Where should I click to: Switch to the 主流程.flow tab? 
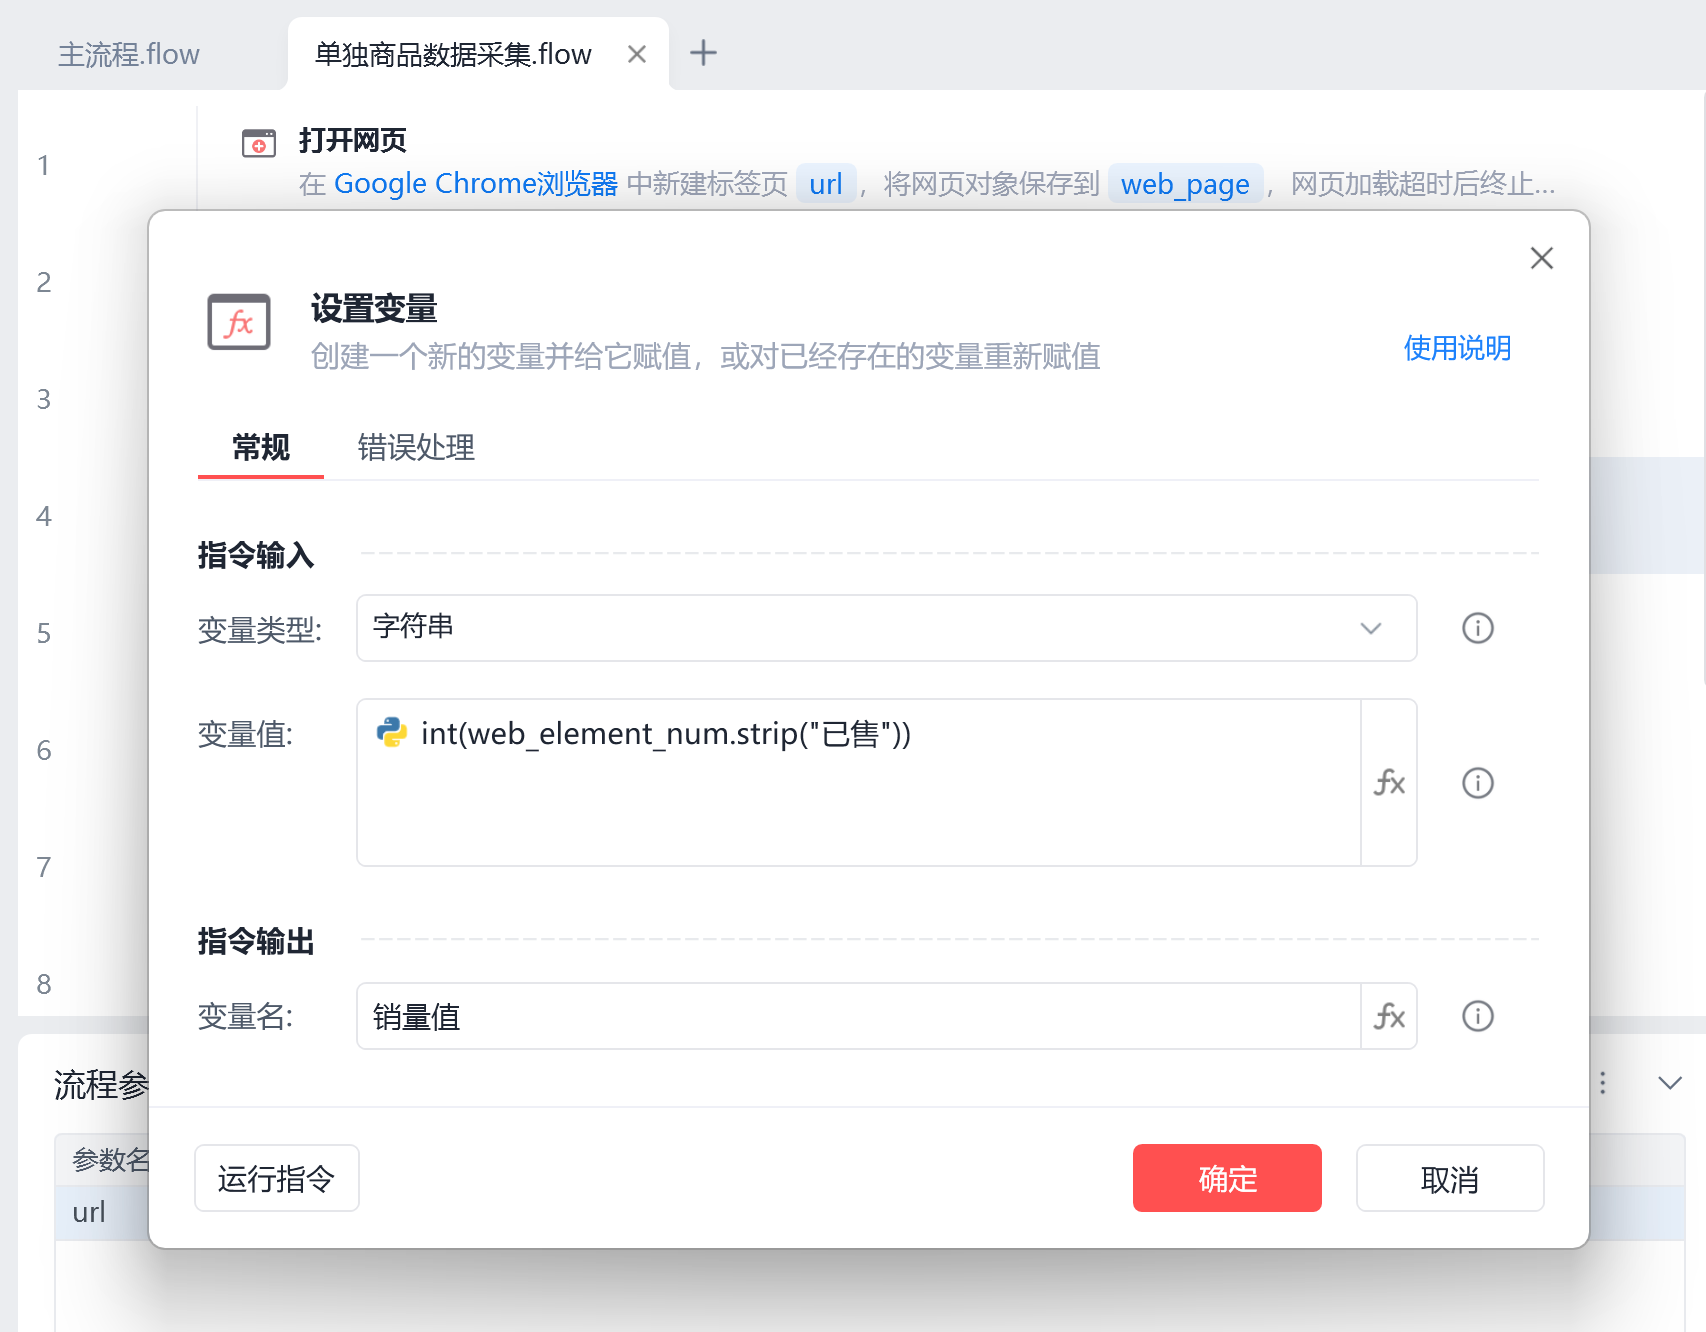[129, 53]
